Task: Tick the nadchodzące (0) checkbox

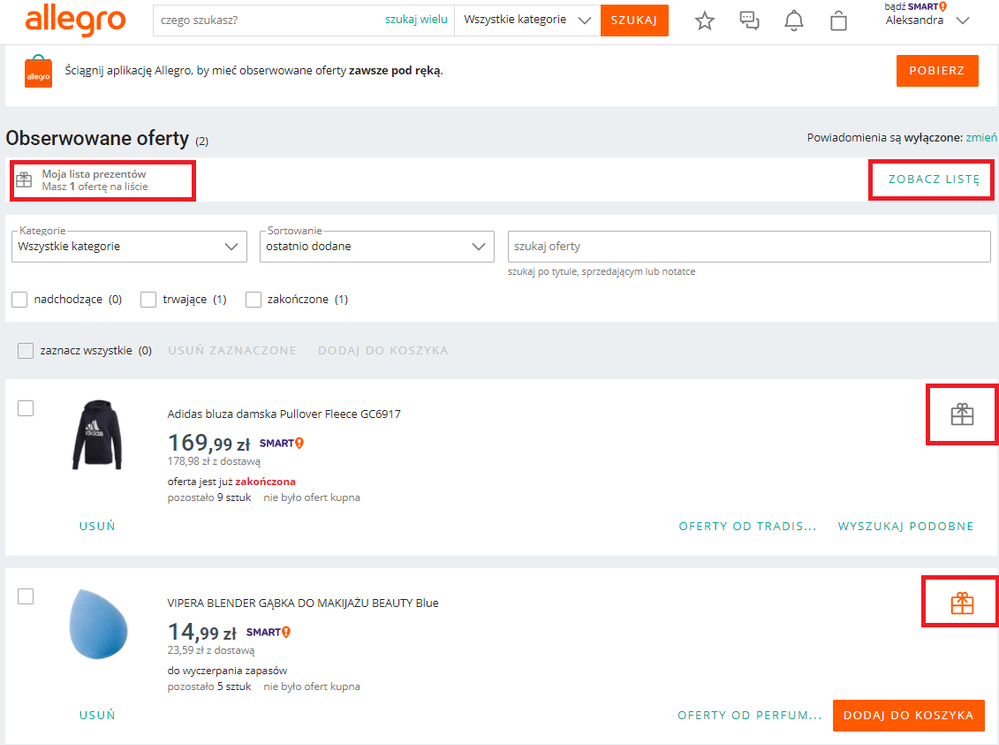Action: (x=20, y=300)
